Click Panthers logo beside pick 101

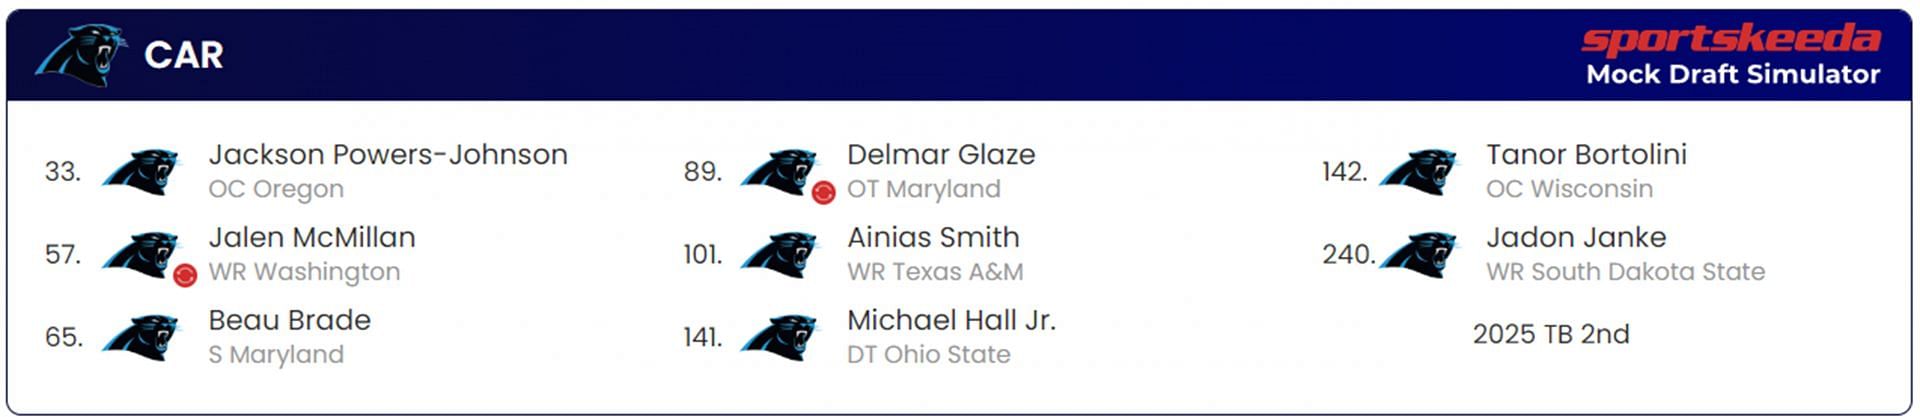[x=779, y=255]
